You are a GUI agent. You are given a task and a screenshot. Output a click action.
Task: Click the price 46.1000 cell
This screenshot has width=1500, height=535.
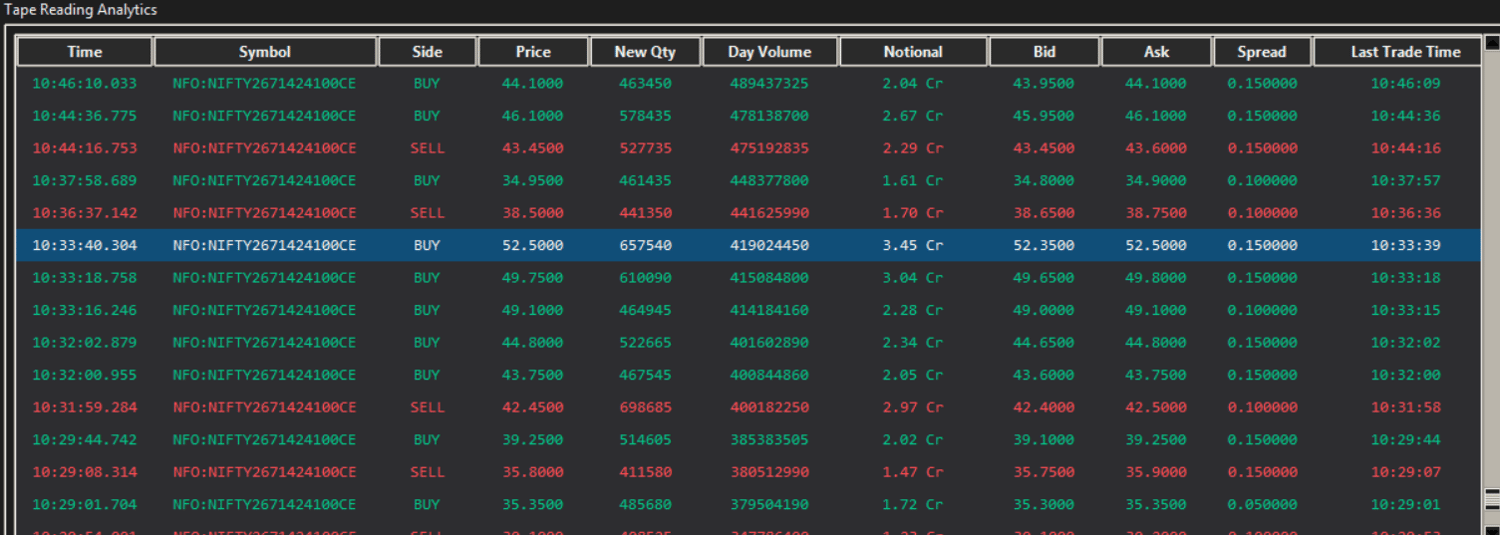click(x=533, y=116)
